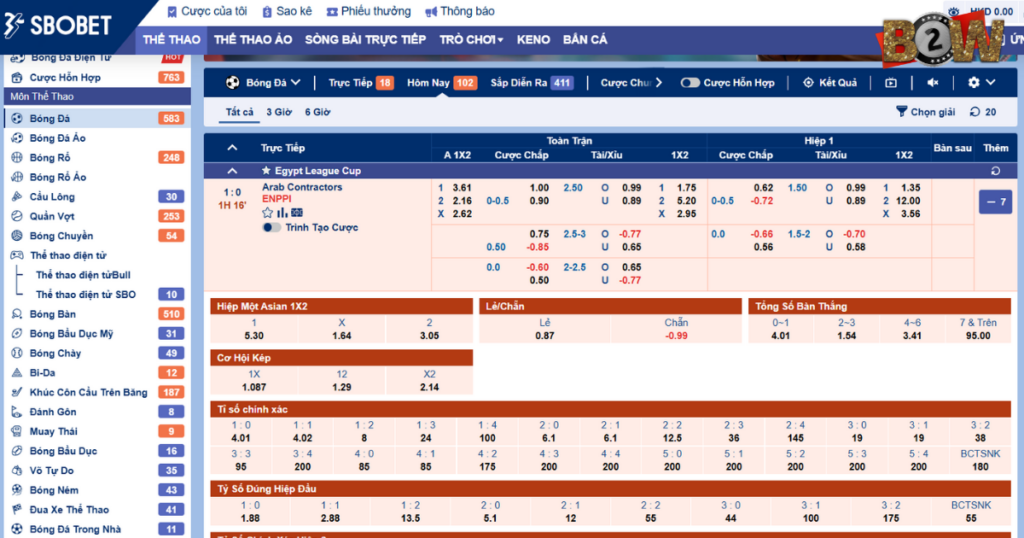Enable the Trình Tạo Cược toggle
The width and height of the screenshot is (1024, 538).
pos(270,228)
